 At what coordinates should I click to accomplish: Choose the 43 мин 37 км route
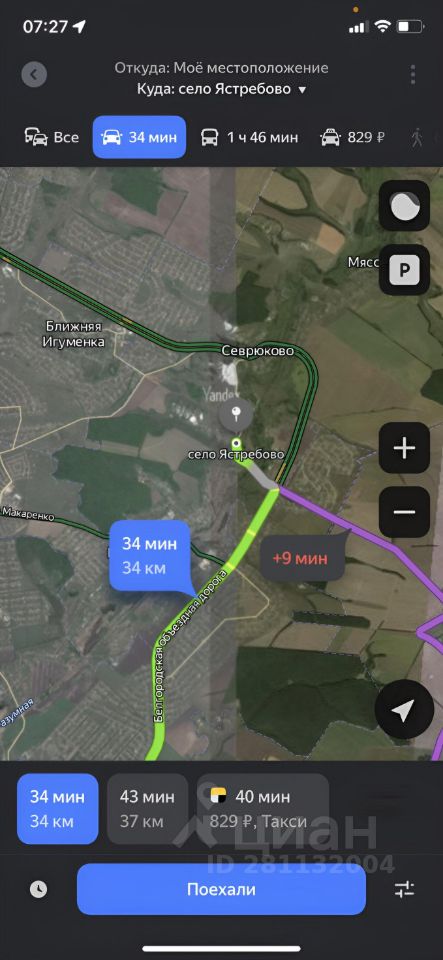point(147,809)
